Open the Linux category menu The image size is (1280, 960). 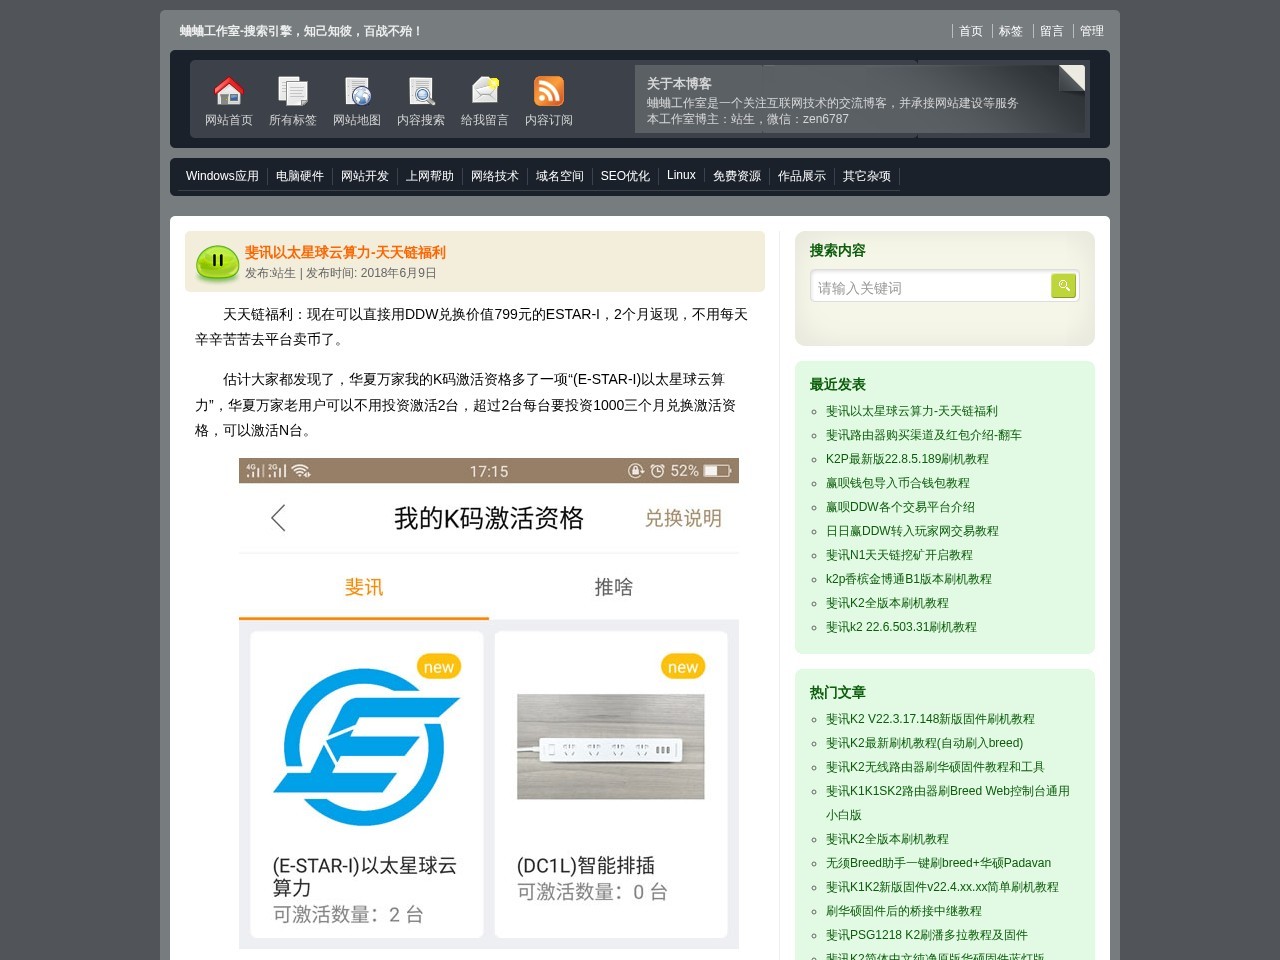click(681, 176)
